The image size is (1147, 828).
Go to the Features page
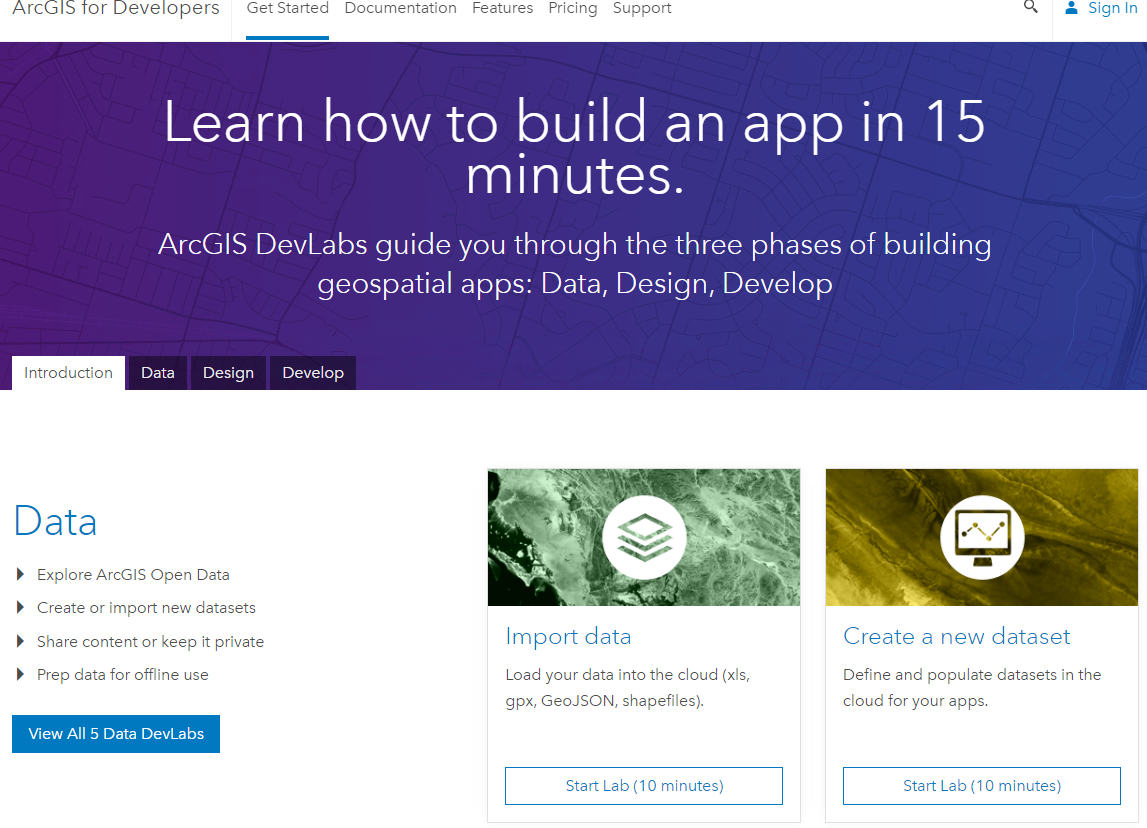point(503,8)
